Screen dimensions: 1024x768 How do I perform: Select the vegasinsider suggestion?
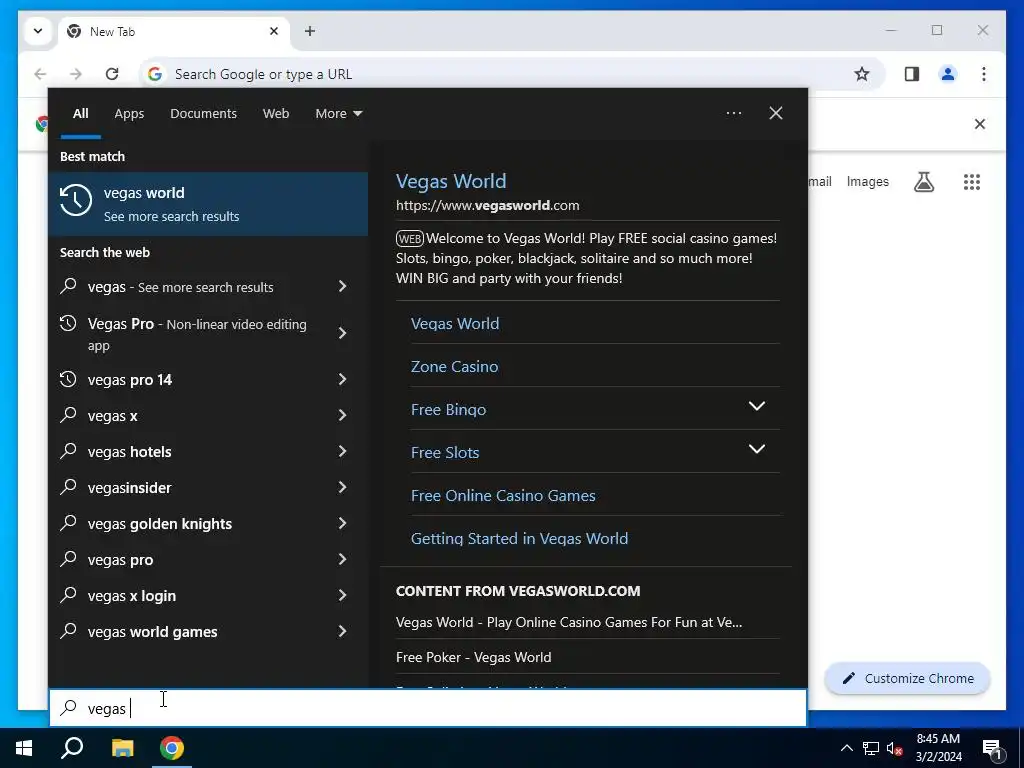coord(129,487)
